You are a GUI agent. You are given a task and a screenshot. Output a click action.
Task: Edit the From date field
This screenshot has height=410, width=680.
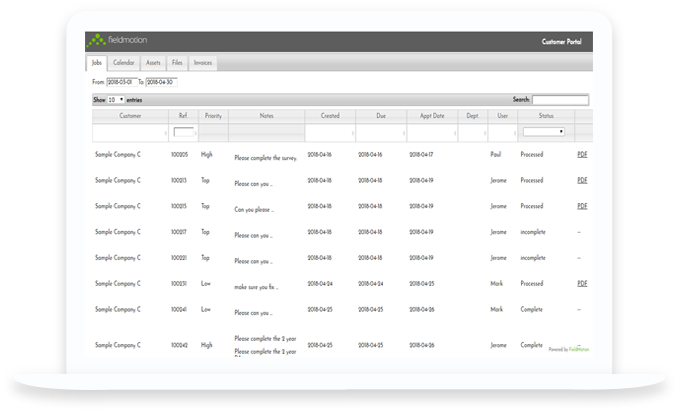(122, 82)
